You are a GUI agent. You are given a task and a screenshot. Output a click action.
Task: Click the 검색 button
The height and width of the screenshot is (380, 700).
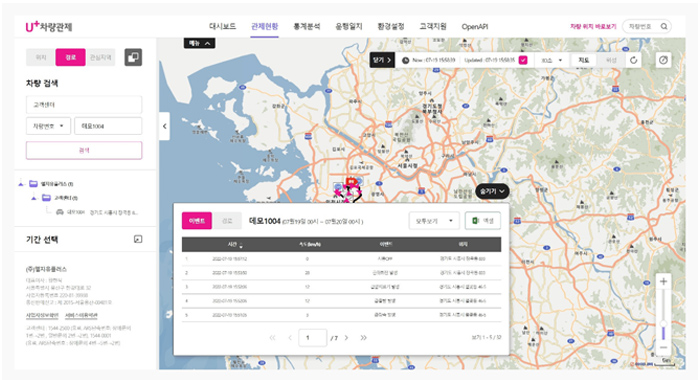(x=84, y=150)
